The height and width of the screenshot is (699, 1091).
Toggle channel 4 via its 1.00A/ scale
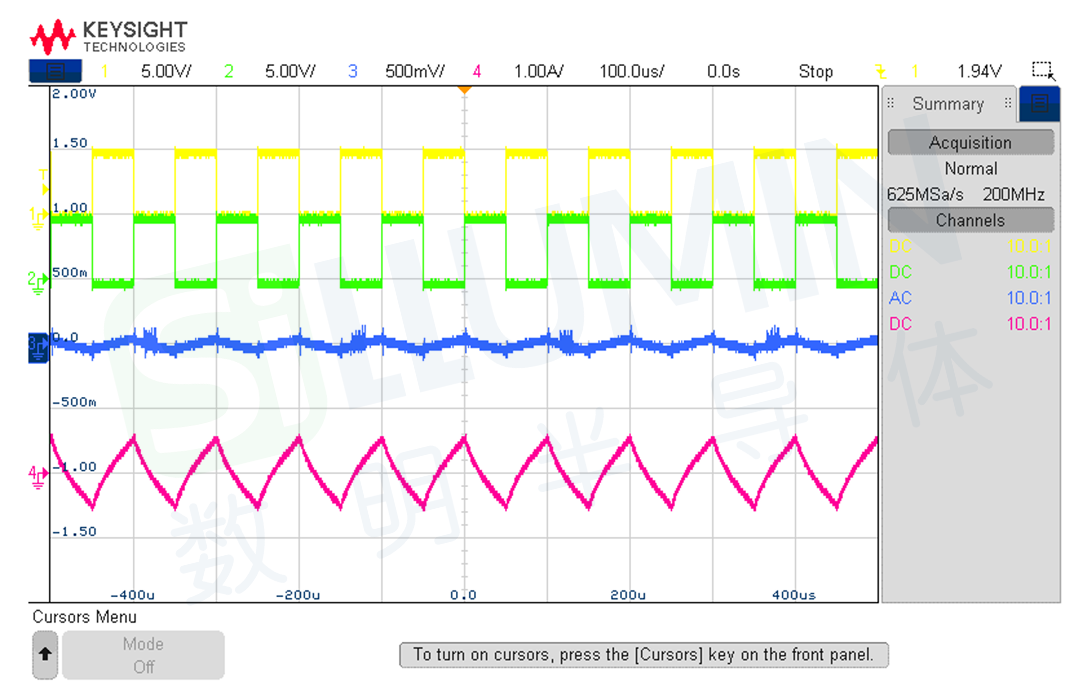[539, 71]
